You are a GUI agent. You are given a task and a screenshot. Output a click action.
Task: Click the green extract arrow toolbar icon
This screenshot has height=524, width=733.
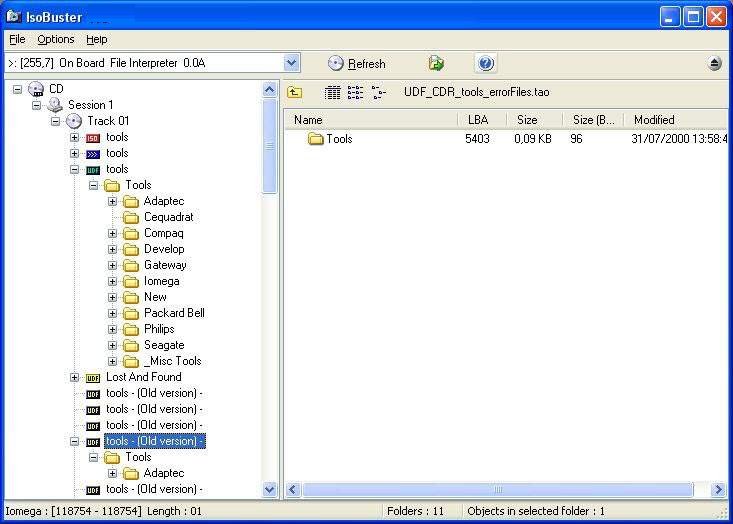pyautogui.click(x=436, y=63)
